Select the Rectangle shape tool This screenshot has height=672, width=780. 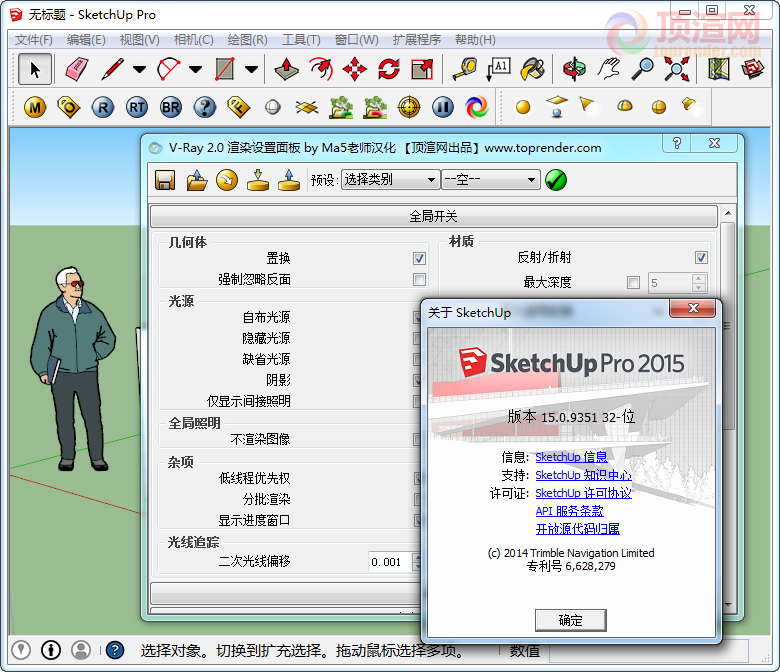[x=224, y=69]
